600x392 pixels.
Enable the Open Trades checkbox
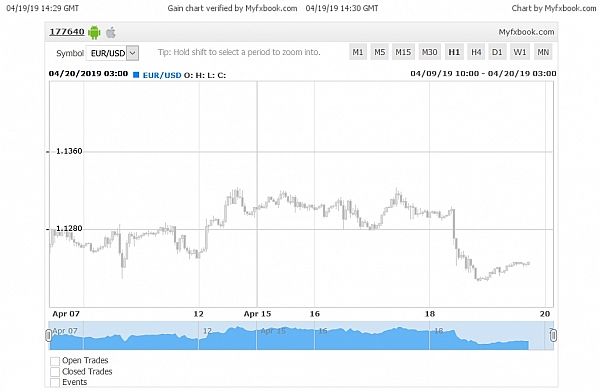(55, 361)
